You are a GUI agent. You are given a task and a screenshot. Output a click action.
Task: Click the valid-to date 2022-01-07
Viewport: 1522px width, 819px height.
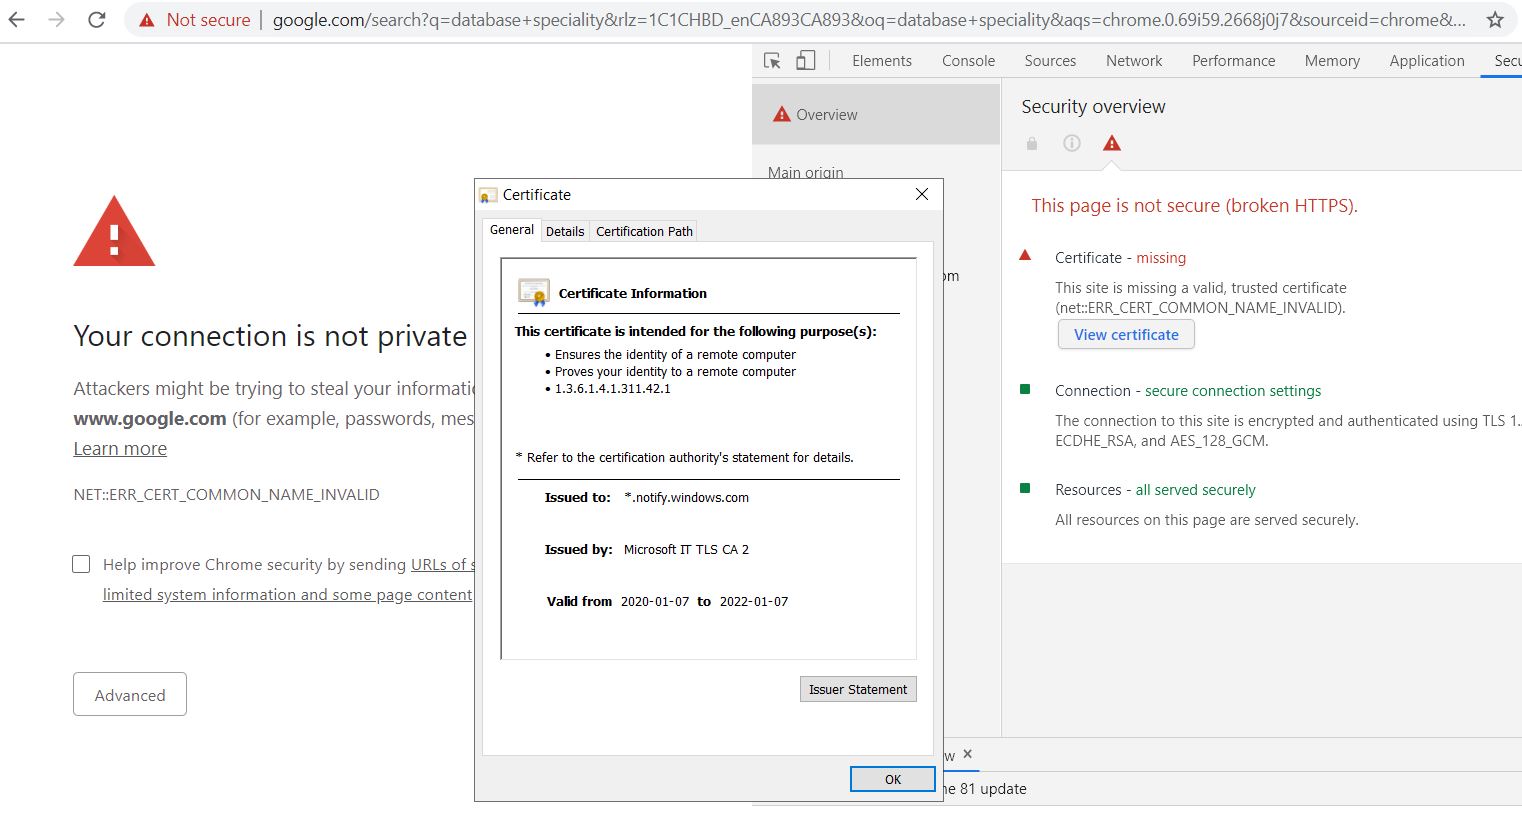click(x=754, y=601)
